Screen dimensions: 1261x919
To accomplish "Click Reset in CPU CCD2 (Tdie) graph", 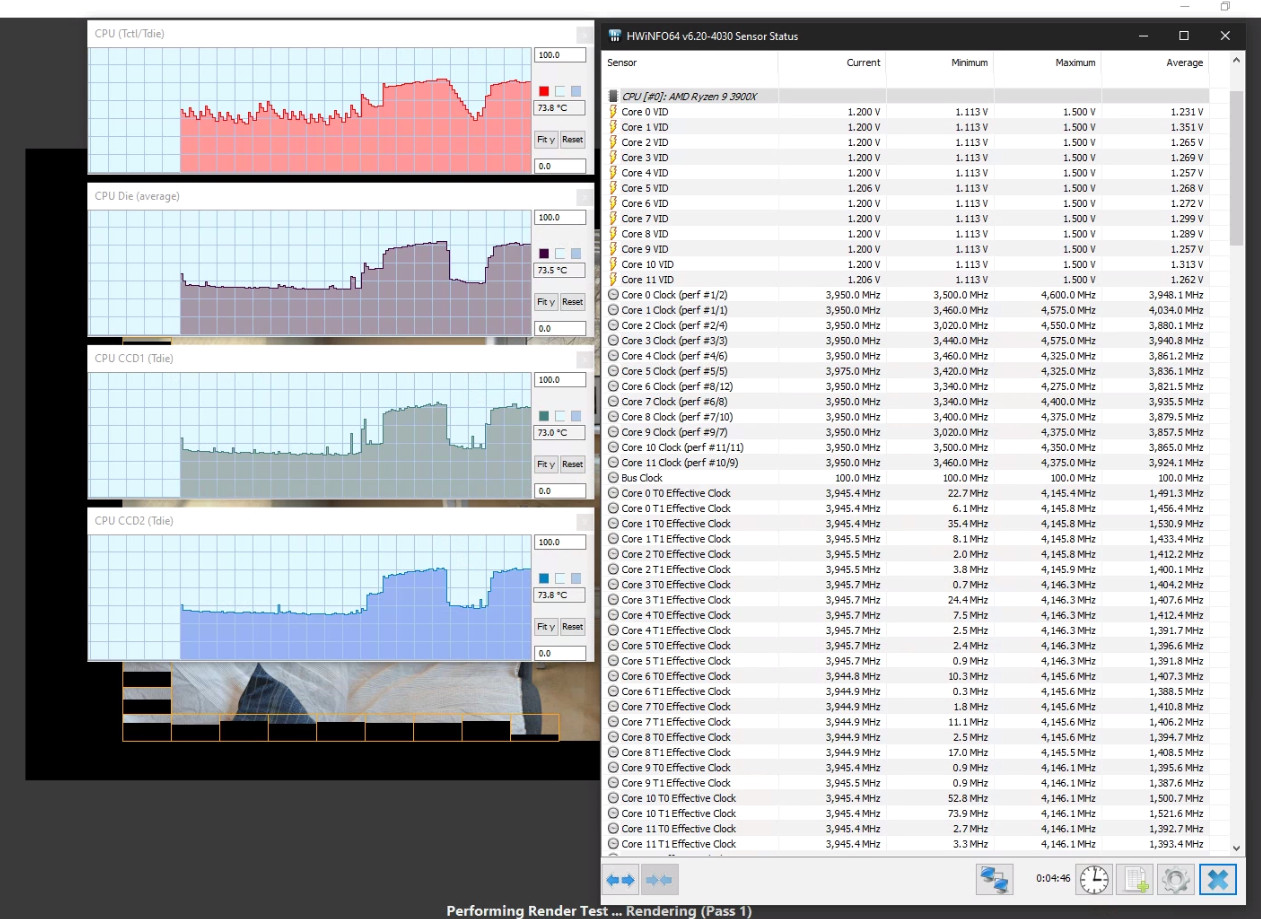I will pyautogui.click(x=572, y=627).
